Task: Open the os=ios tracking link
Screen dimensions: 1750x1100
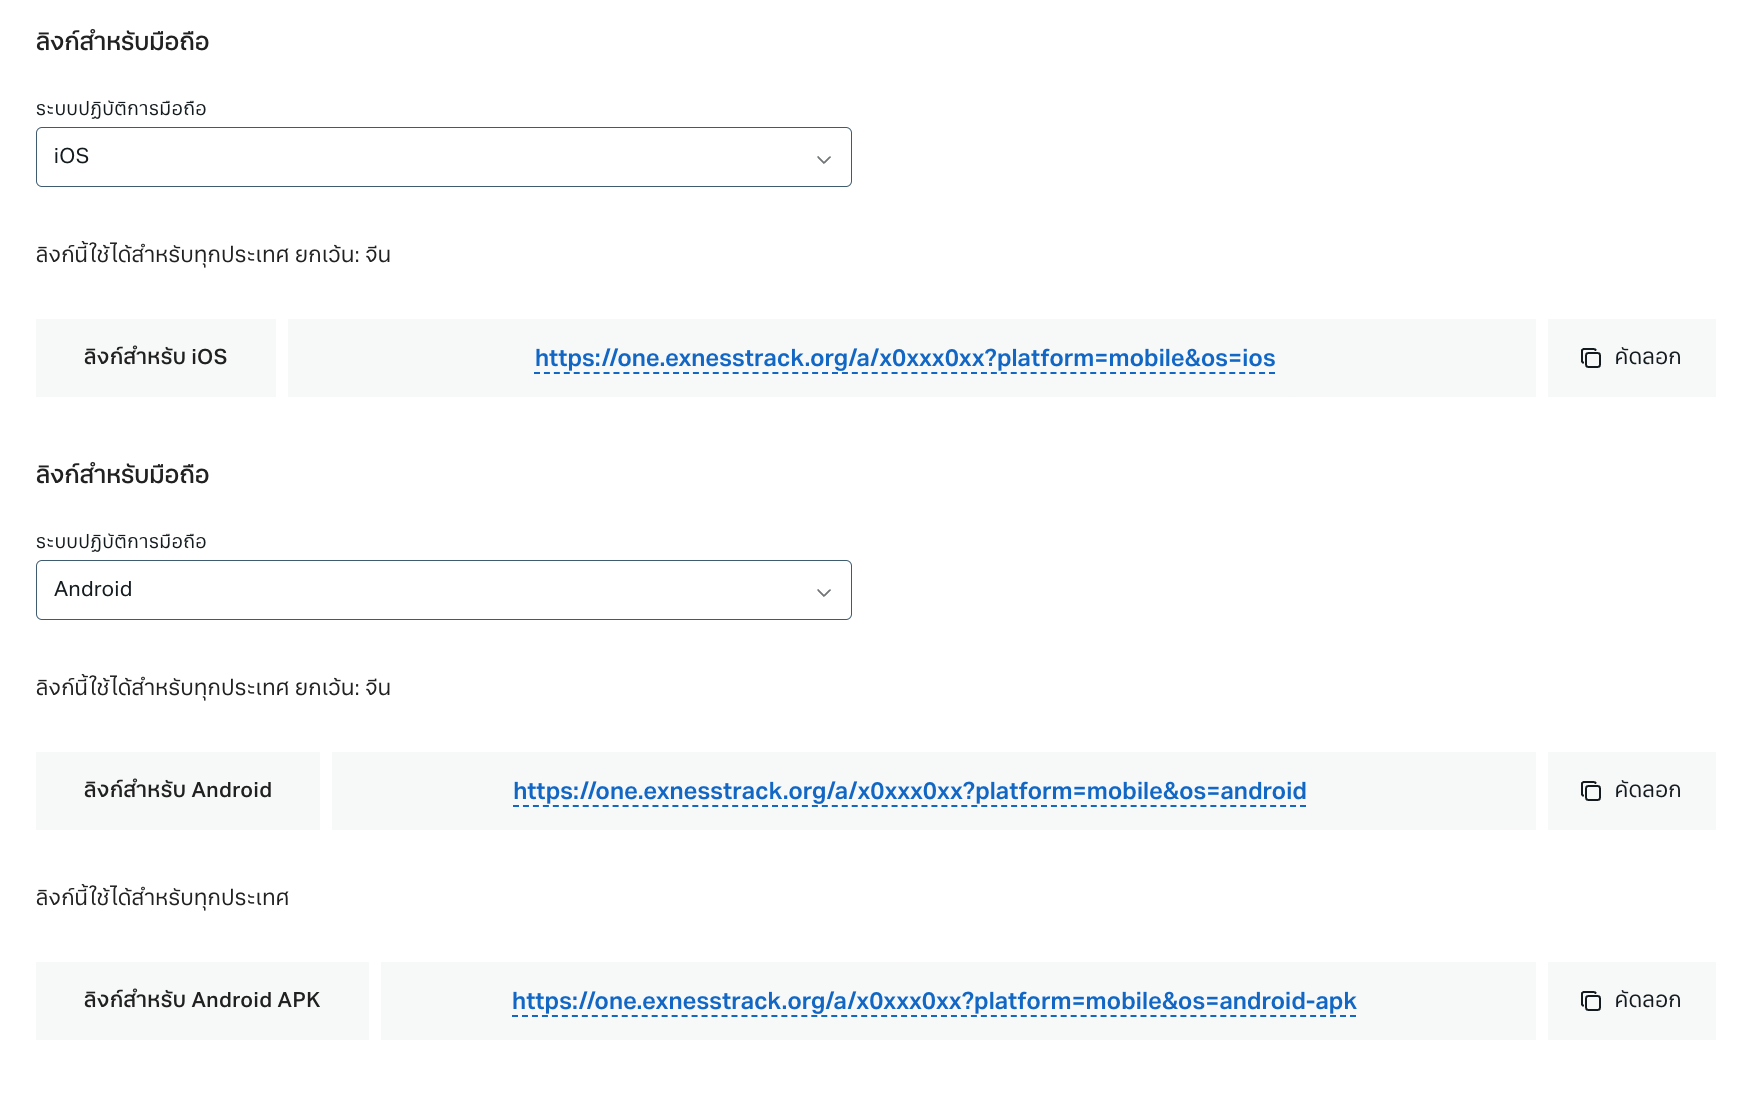Action: [905, 358]
